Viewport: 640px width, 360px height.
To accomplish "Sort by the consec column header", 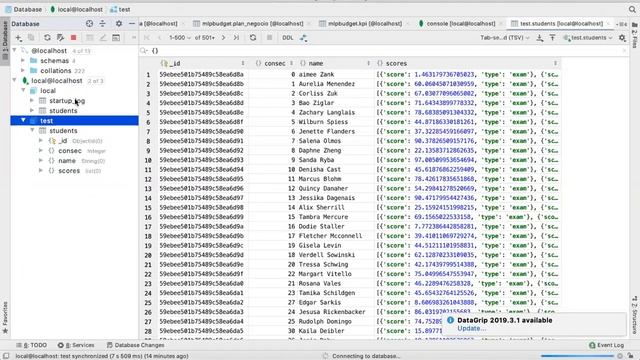I will point(273,63).
